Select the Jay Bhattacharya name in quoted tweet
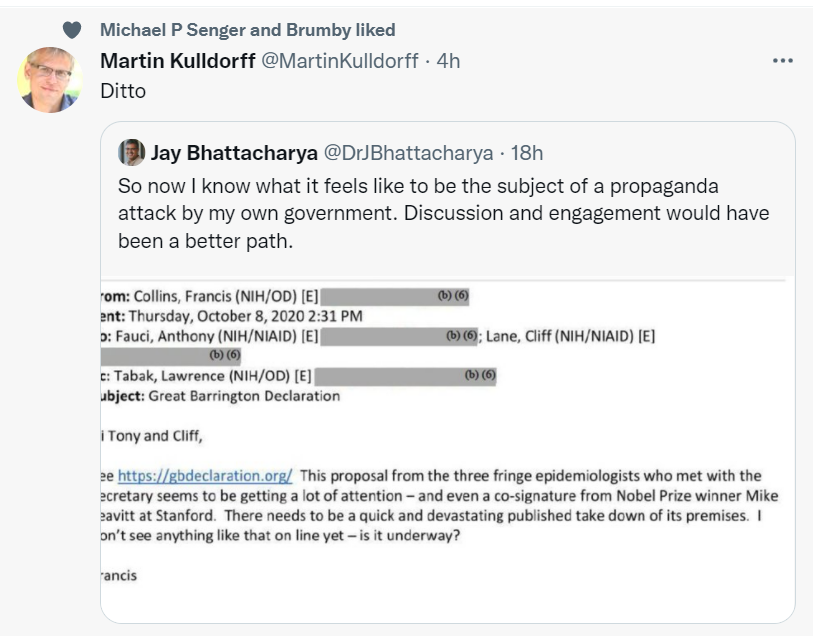 pyautogui.click(x=233, y=153)
